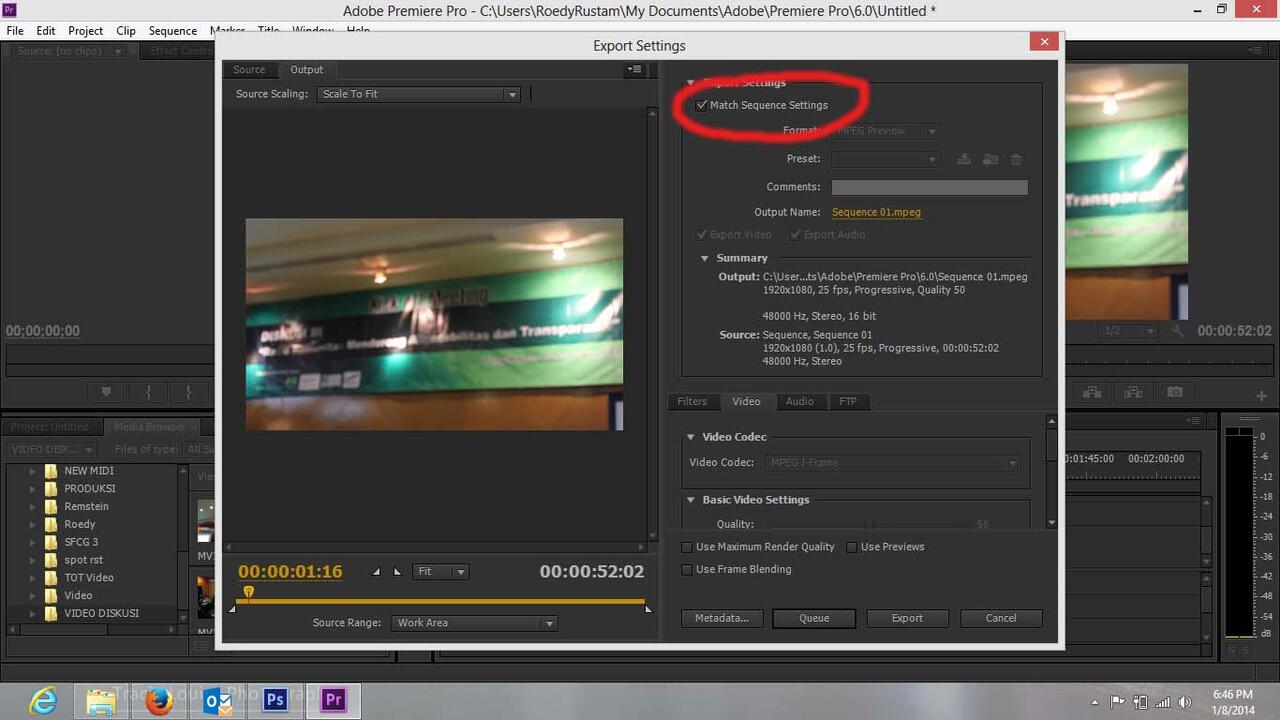
Task: Collapse the Basic Video Settings section
Action: click(x=690, y=500)
